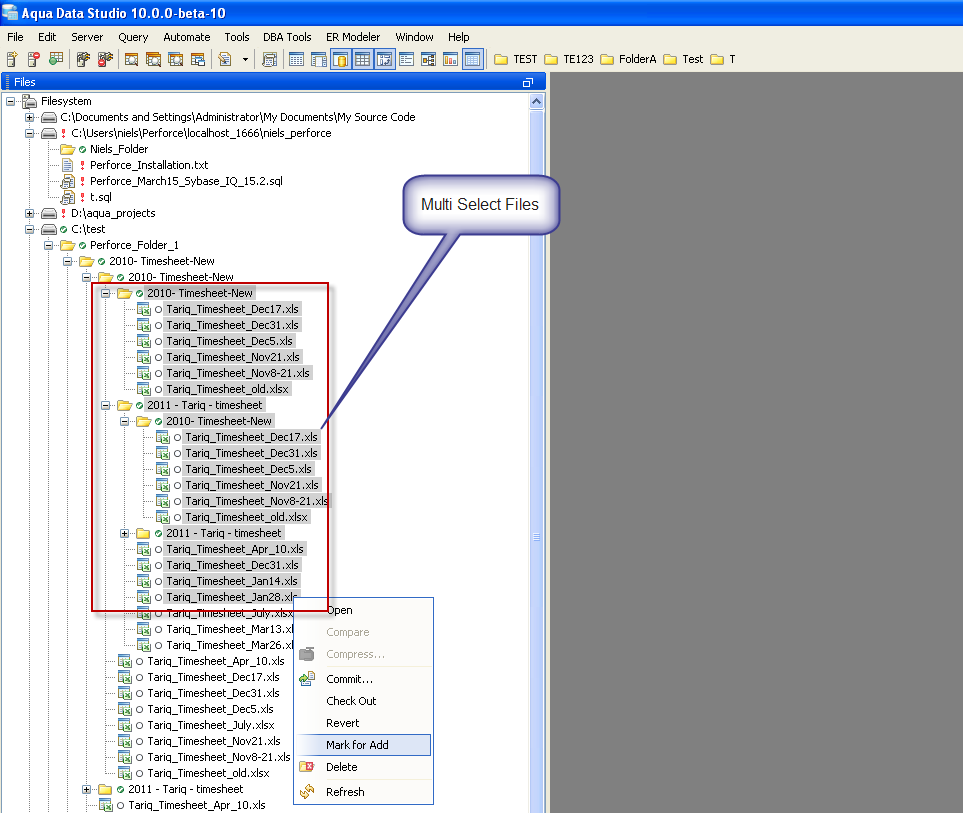Click the Files tree vertical scrollbar thumb grip

coord(536,537)
